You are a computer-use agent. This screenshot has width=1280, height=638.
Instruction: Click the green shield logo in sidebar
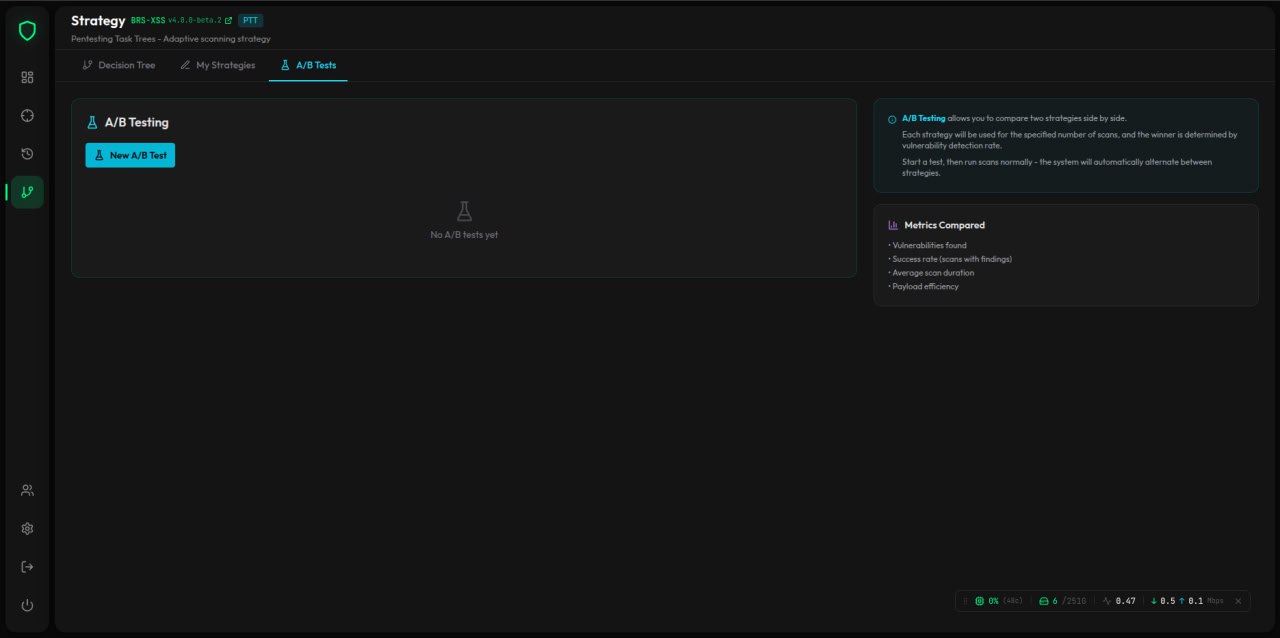tap(27, 31)
